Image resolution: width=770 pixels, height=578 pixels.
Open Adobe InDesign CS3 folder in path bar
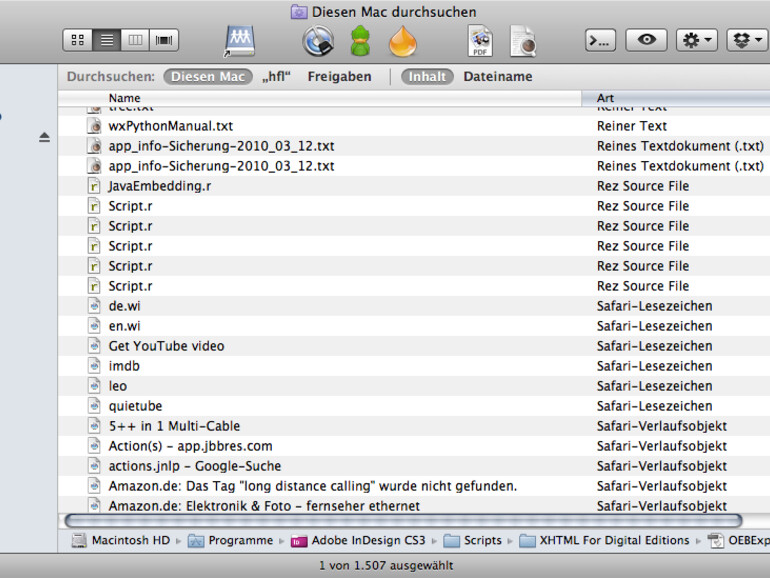364,540
